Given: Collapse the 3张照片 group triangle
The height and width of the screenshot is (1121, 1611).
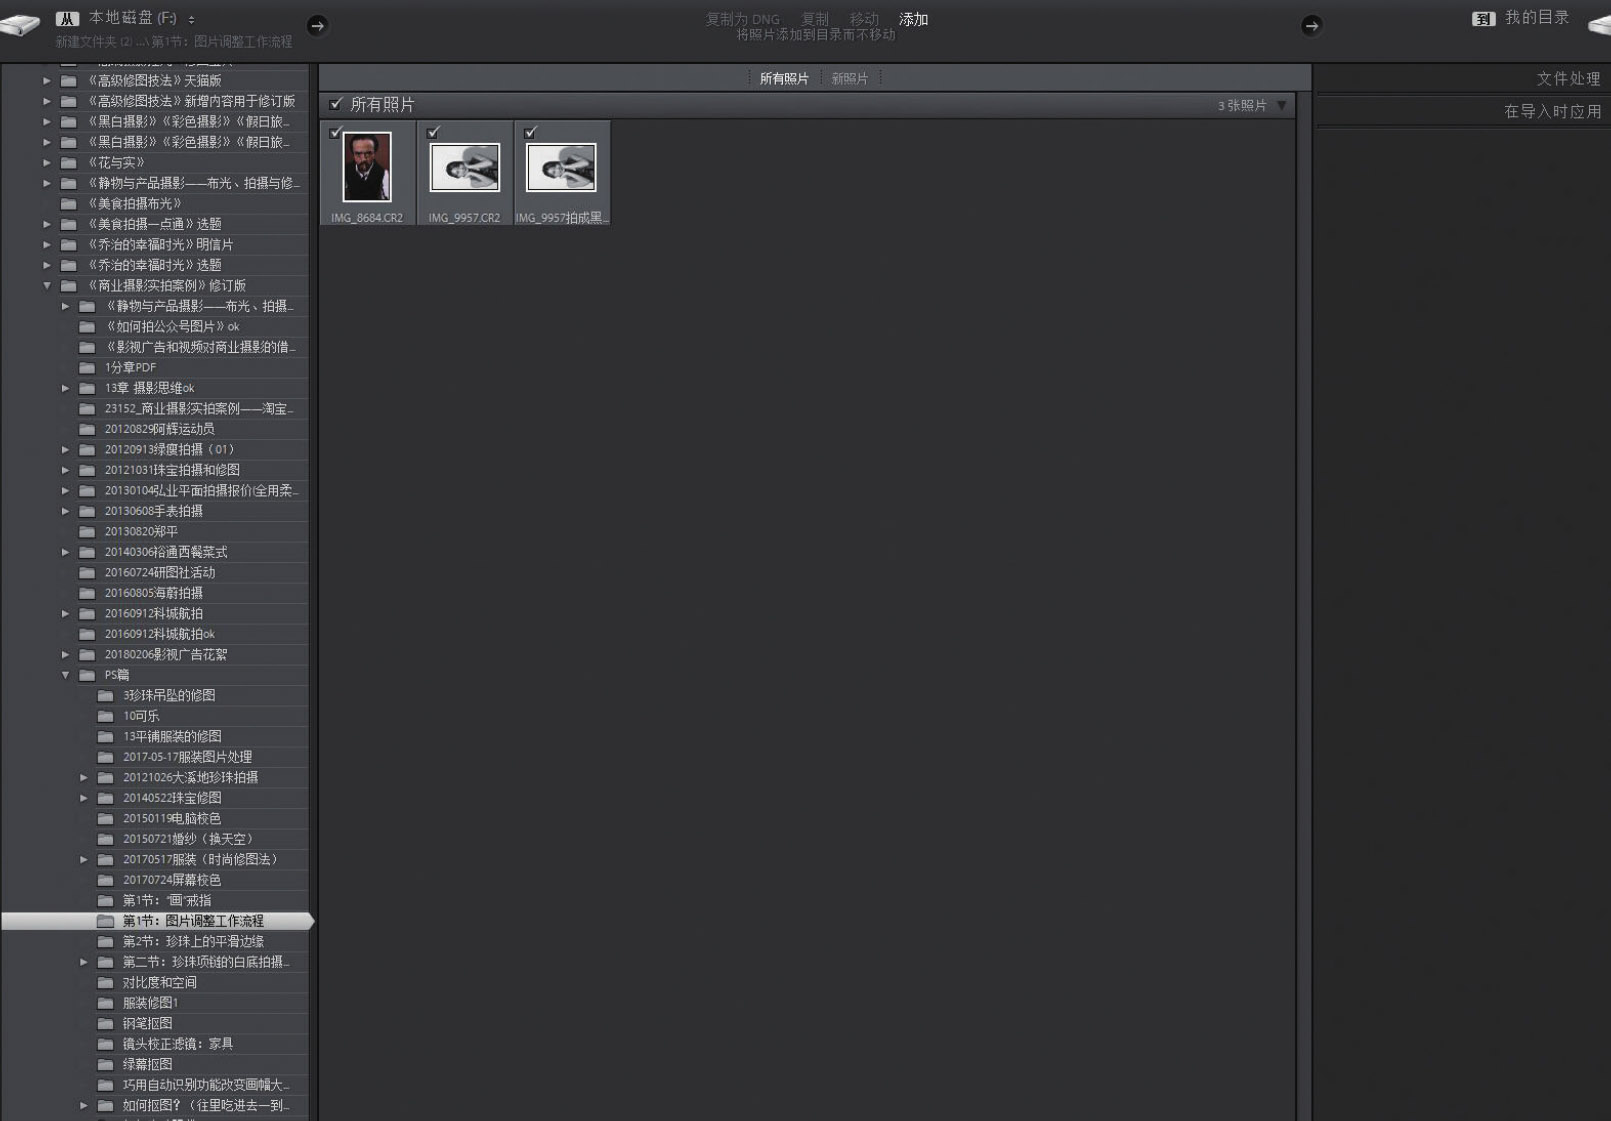Looking at the screenshot, I should click(x=1281, y=105).
